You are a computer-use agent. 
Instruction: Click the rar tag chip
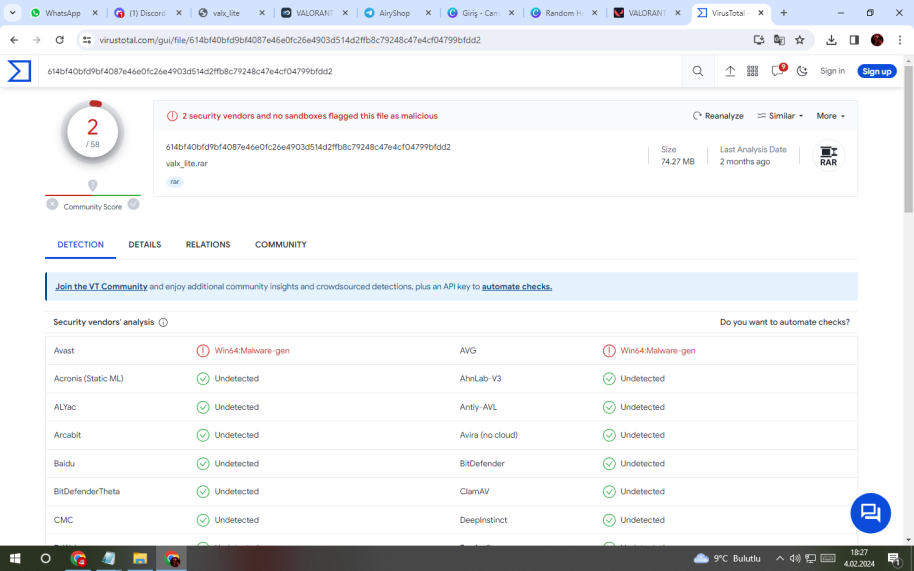174,182
